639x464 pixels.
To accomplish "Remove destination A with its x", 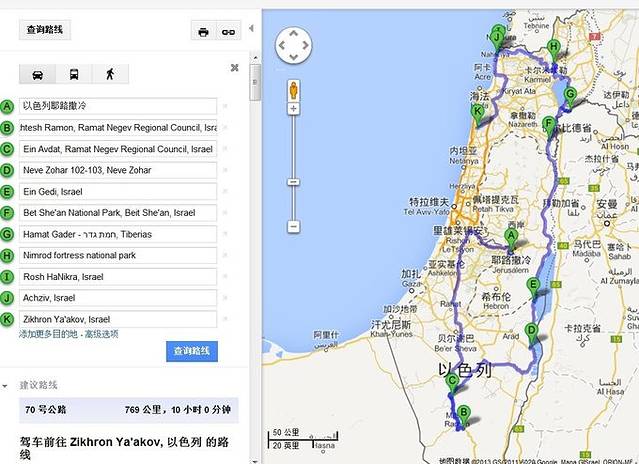I will pos(225,106).
